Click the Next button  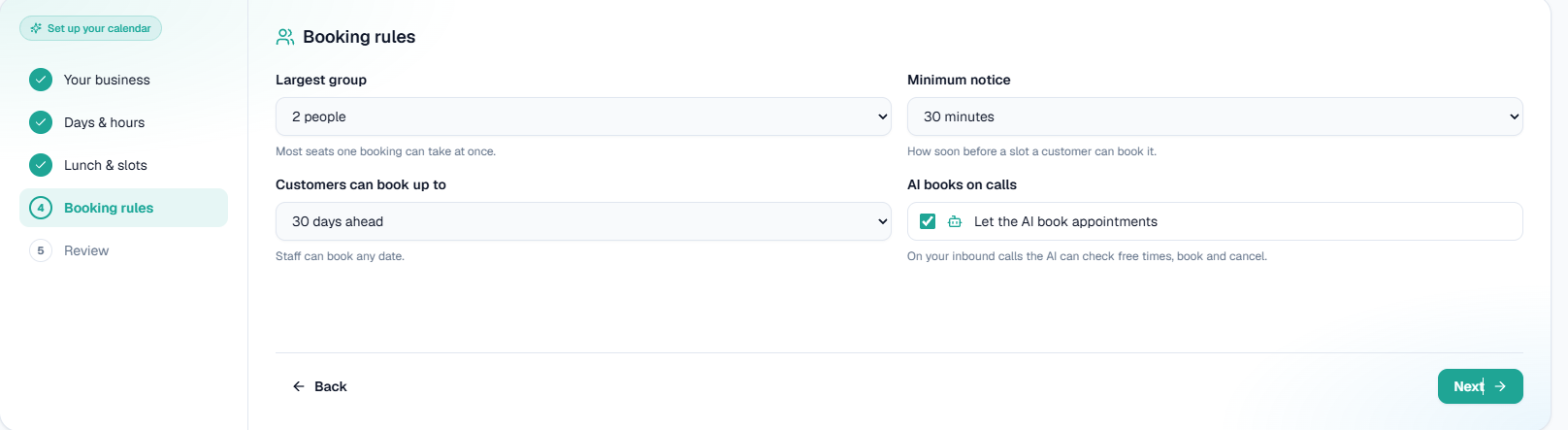pos(1480,386)
